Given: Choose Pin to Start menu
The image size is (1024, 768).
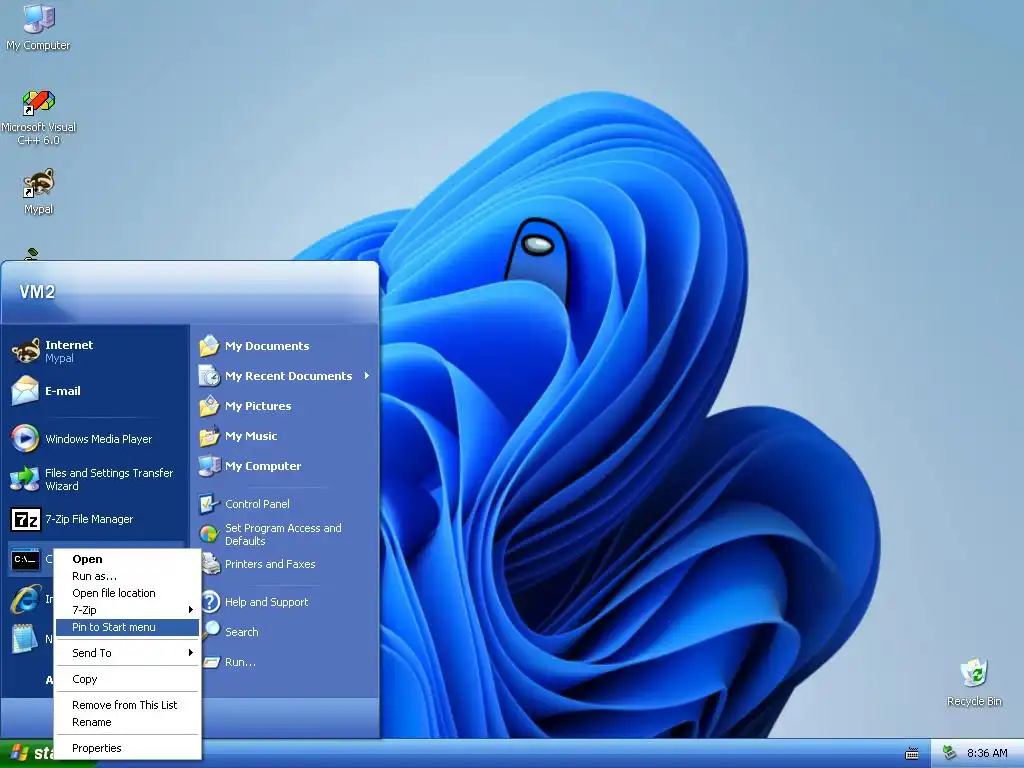Looking at the screenshot, I should click(x=127, y=627).
